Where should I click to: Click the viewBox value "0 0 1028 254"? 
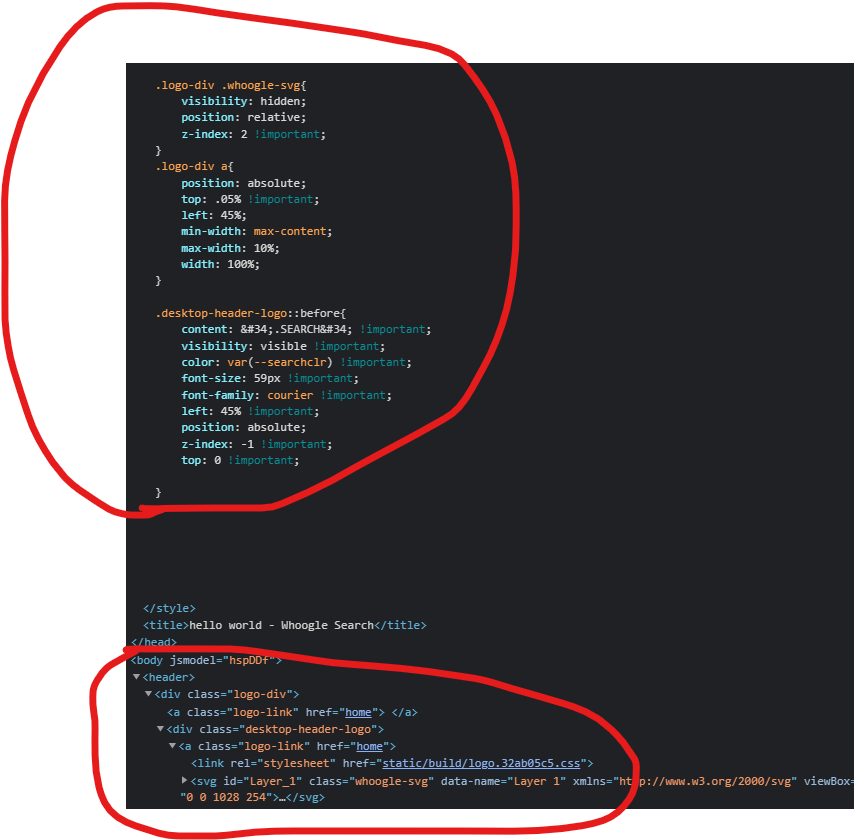click(x=227, y=797)
